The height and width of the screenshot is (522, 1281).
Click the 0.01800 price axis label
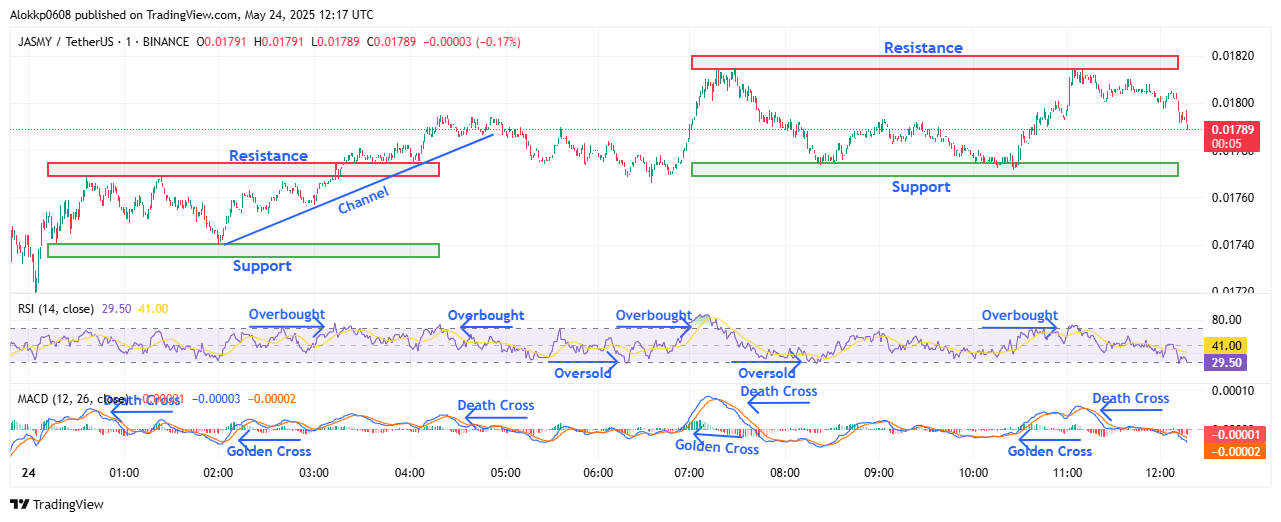coord(1234,103)
